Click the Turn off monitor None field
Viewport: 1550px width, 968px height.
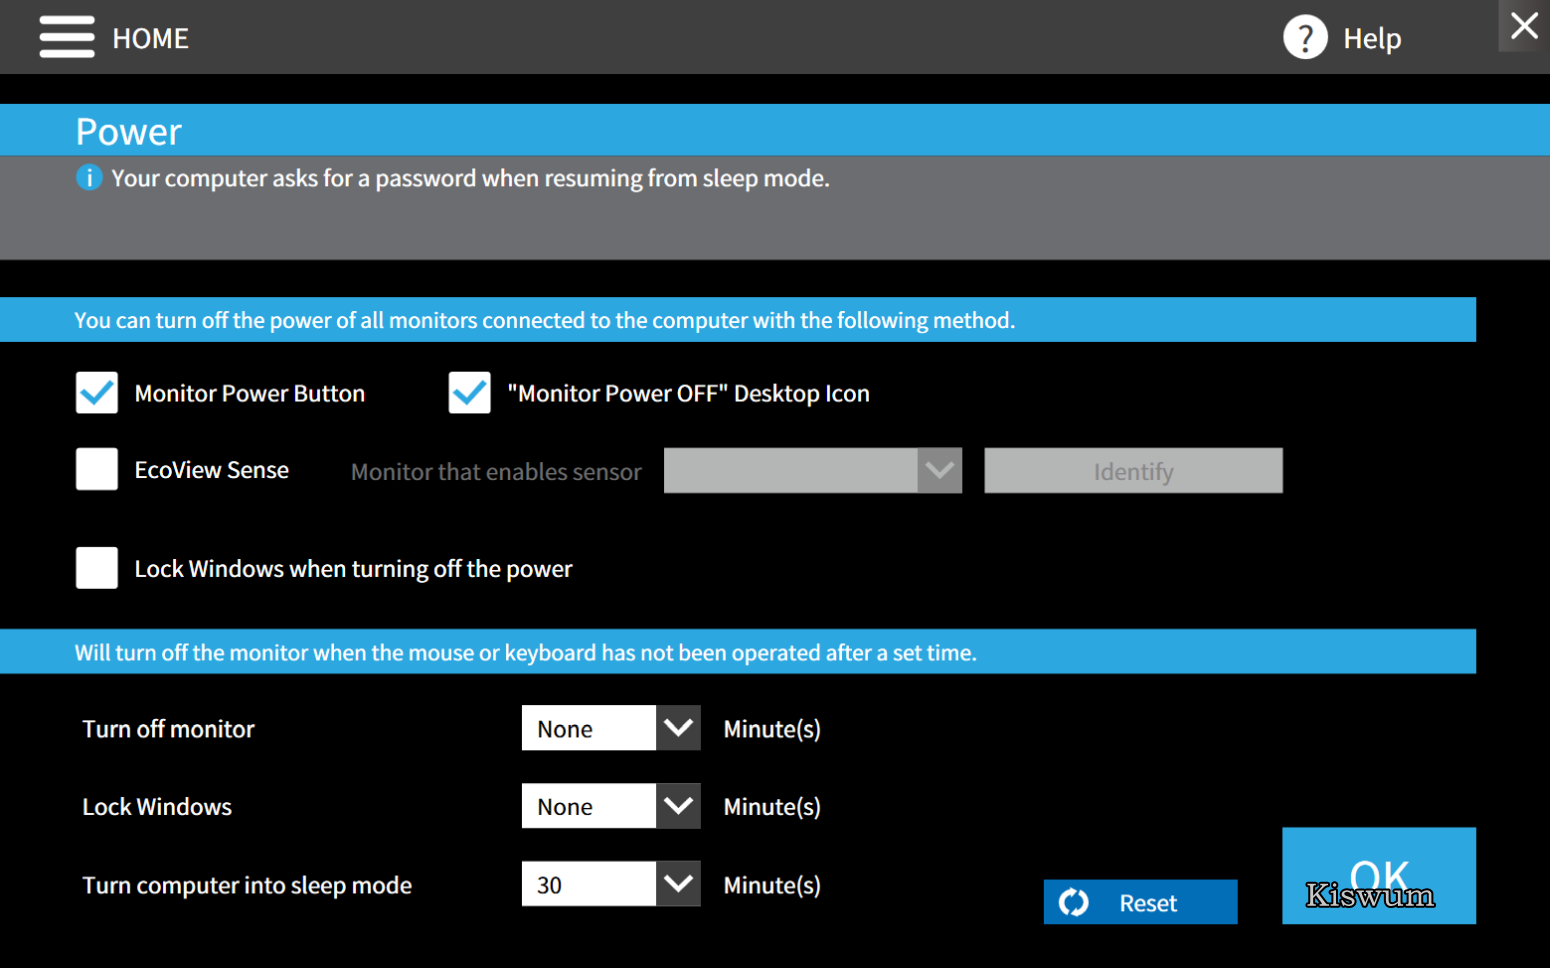[589, 728]
